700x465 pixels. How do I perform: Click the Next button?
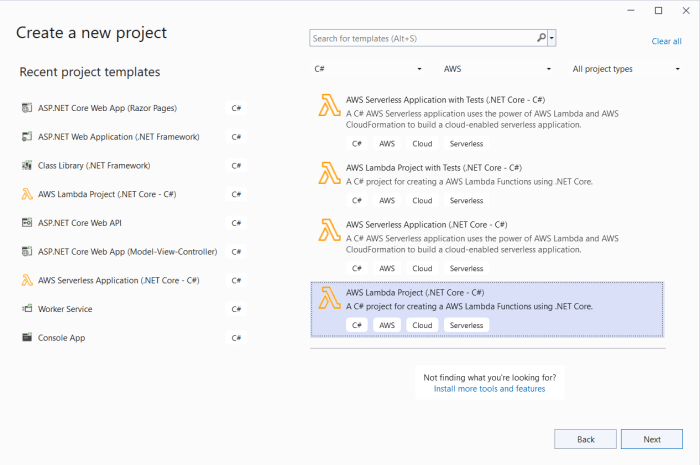point(652,439)
